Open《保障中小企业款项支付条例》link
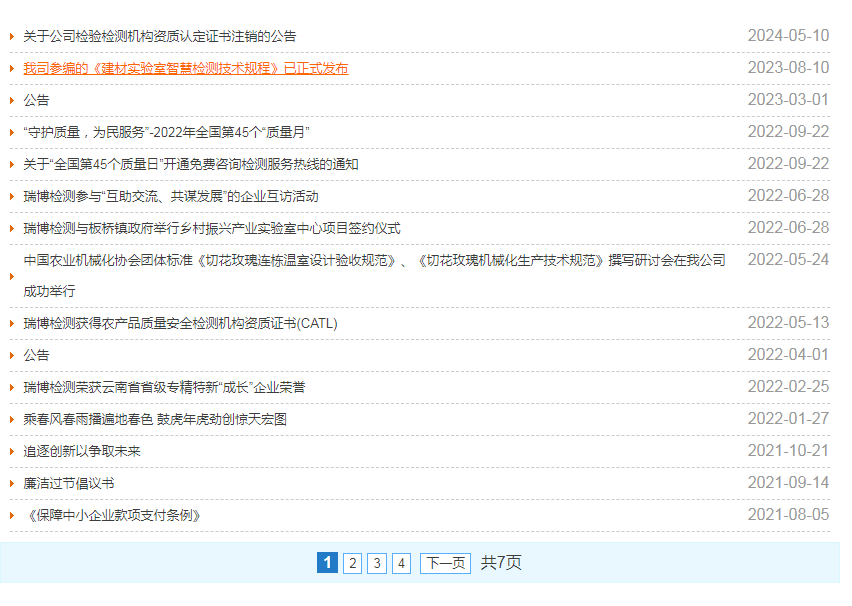The width and height of the screenshot is (852, 606). pos(113,515)
